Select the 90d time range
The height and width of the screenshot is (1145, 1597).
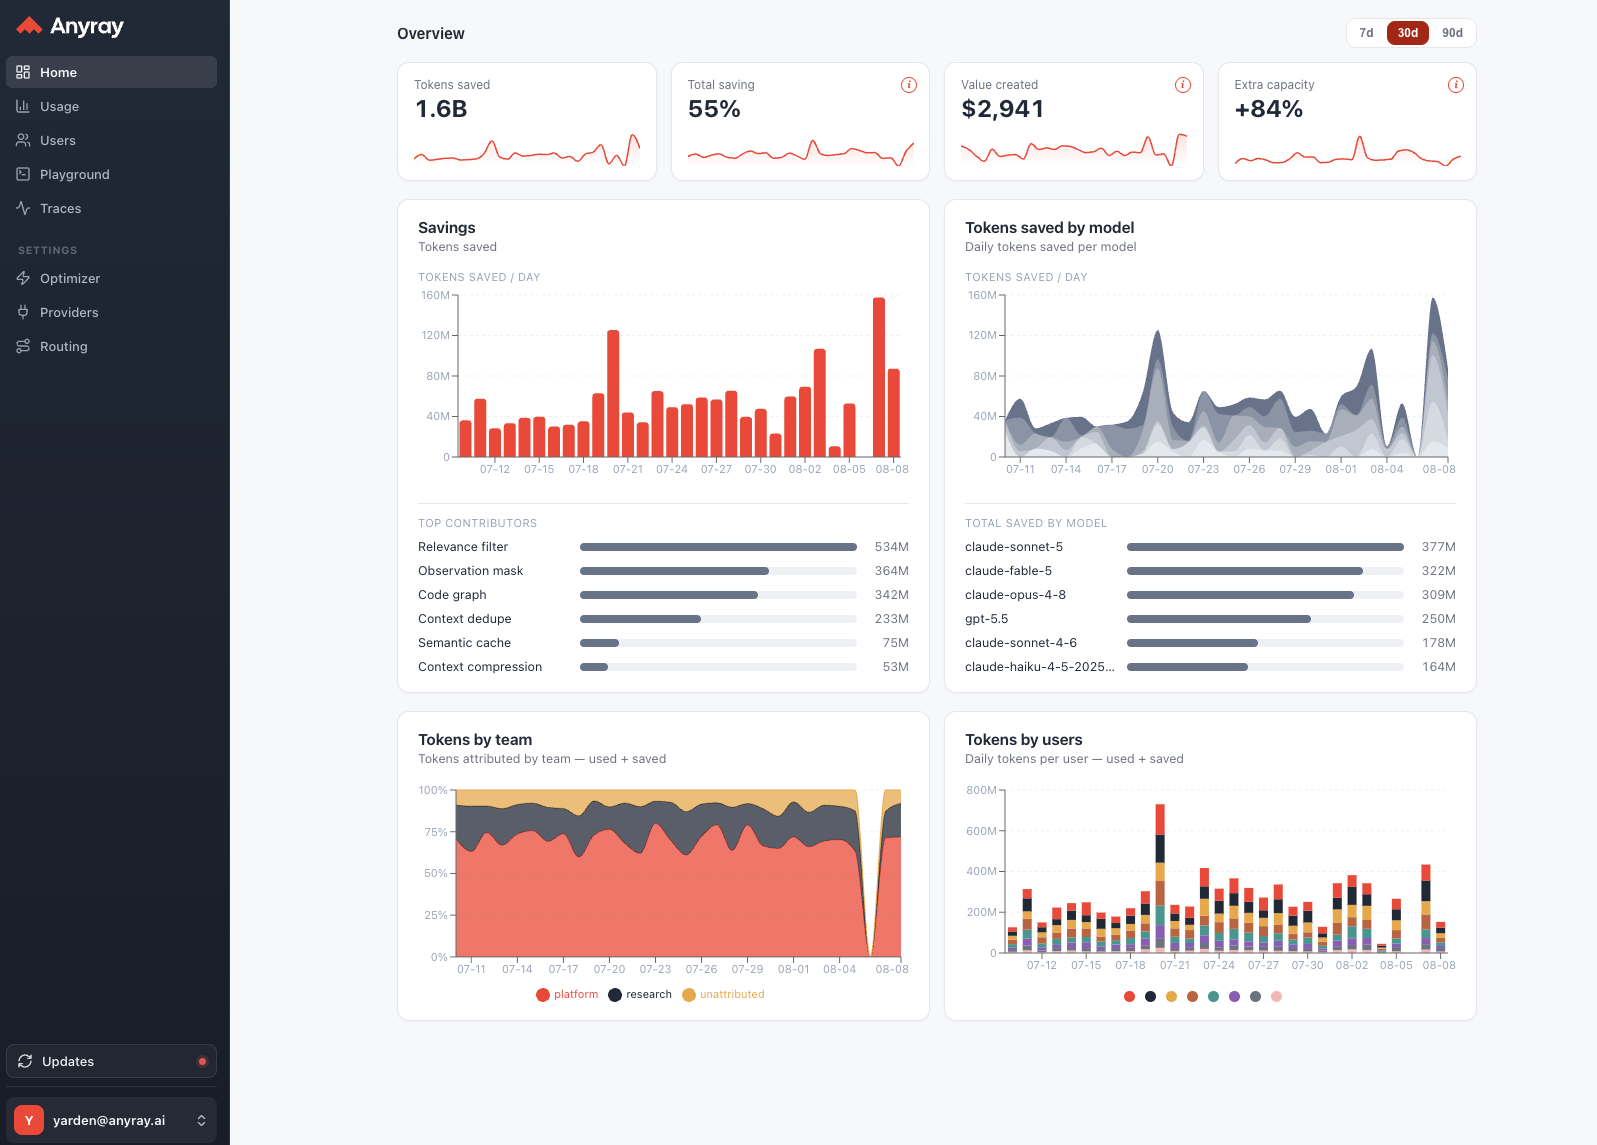pos(1452,33)
